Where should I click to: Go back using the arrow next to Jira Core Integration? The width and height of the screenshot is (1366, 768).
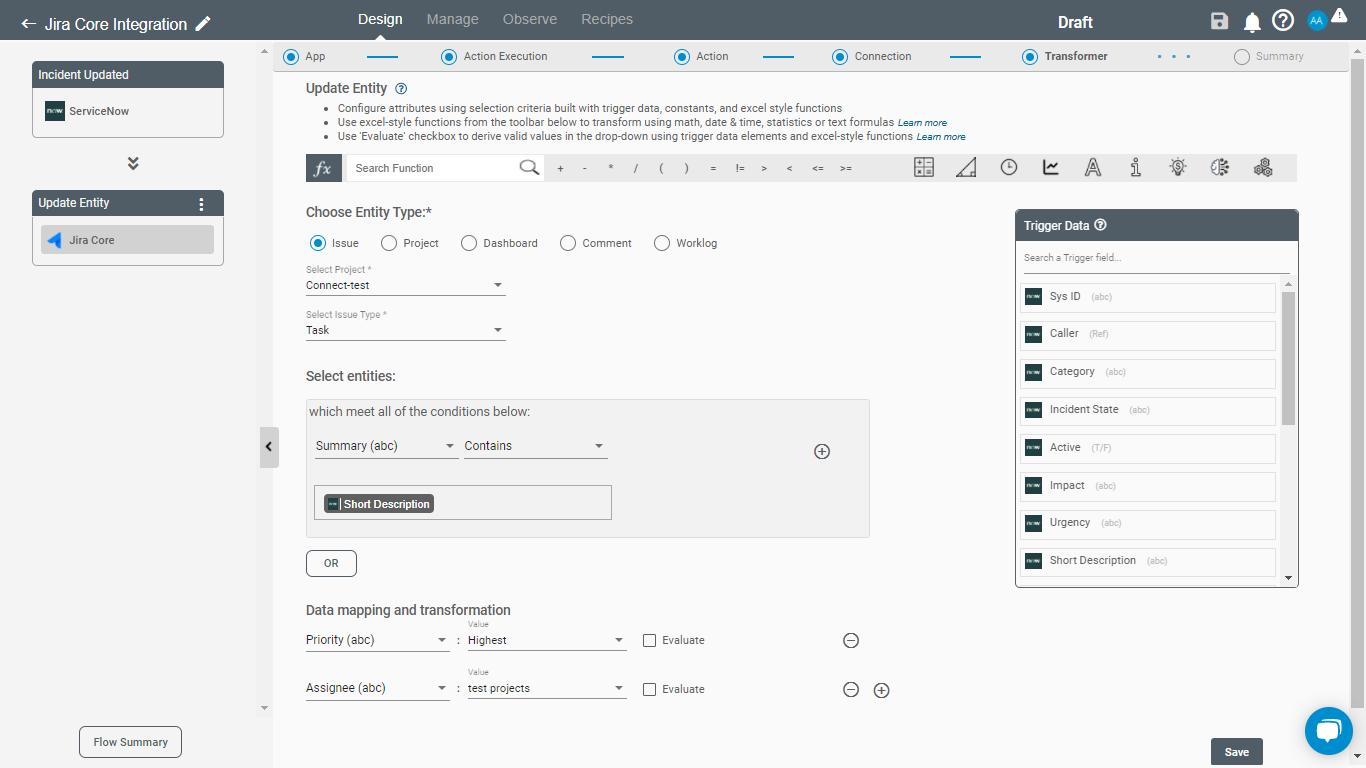[28, 24]
